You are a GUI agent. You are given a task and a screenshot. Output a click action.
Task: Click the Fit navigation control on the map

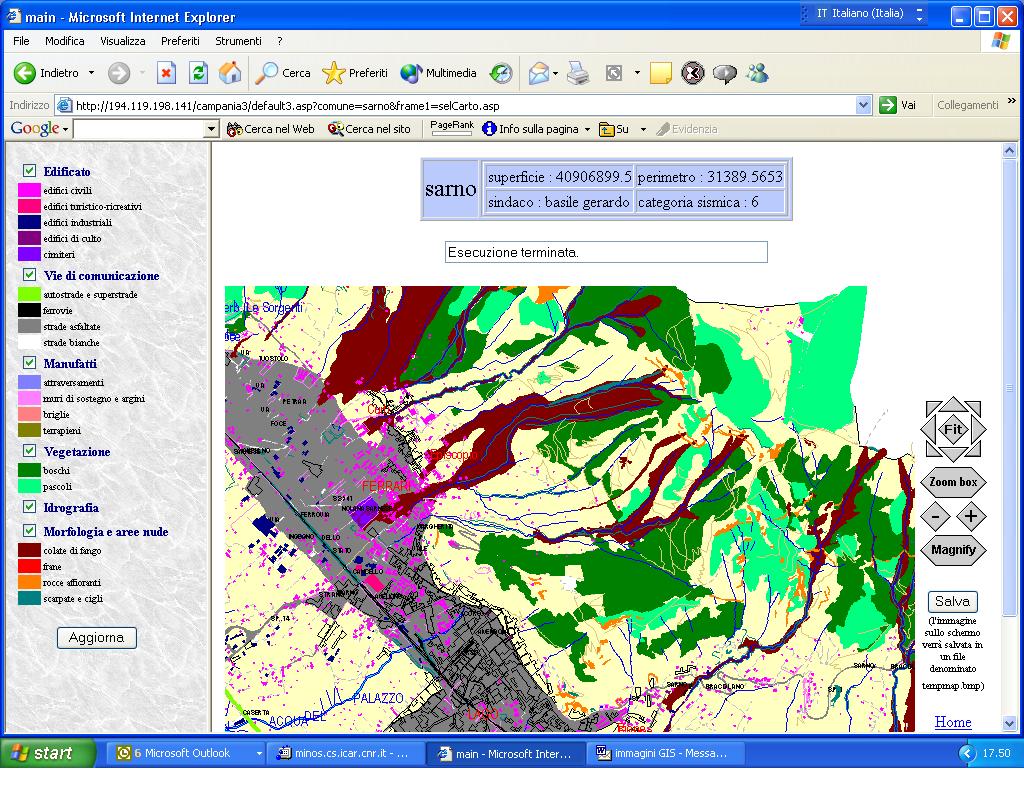point(953,429)
